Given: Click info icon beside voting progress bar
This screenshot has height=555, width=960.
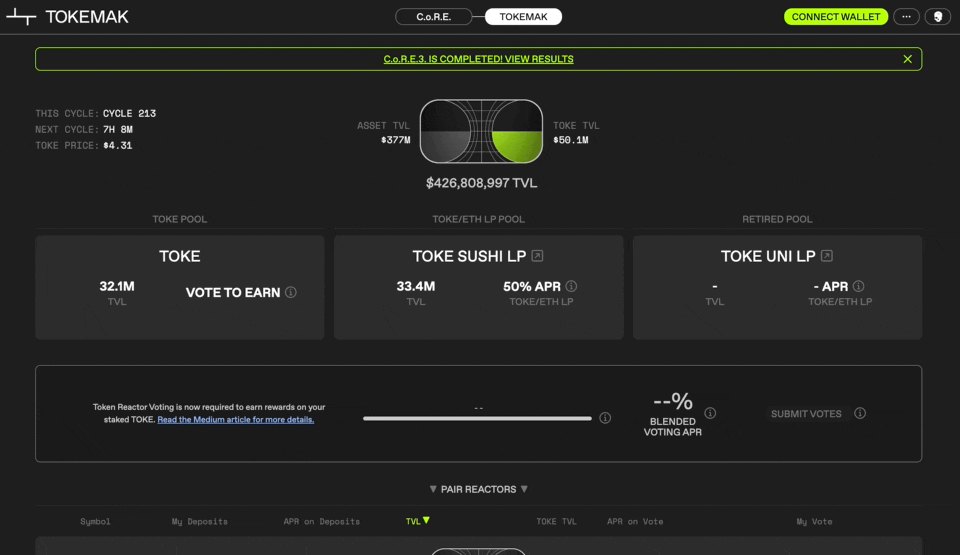Looking at the screenshot, I should [x=605, y=418].
